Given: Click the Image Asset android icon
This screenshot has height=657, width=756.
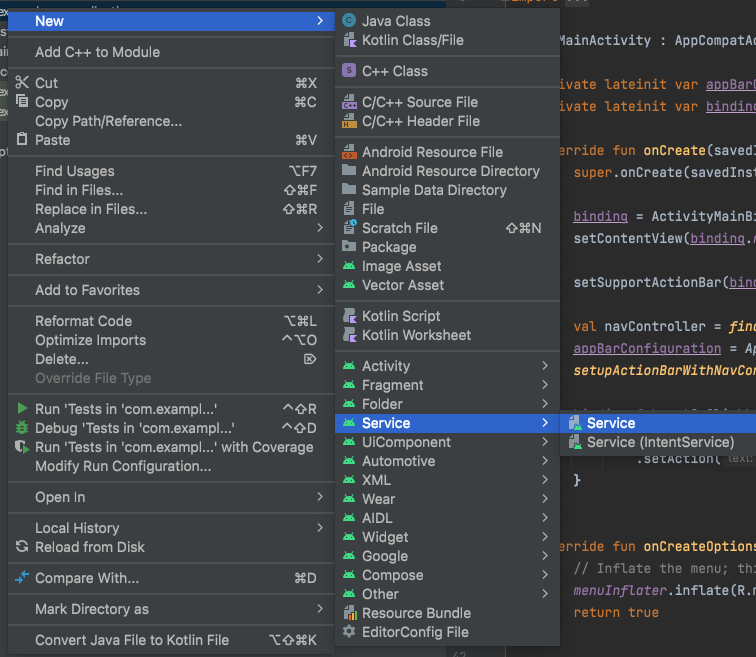Looking at the screenshot, I should [349, 266].
